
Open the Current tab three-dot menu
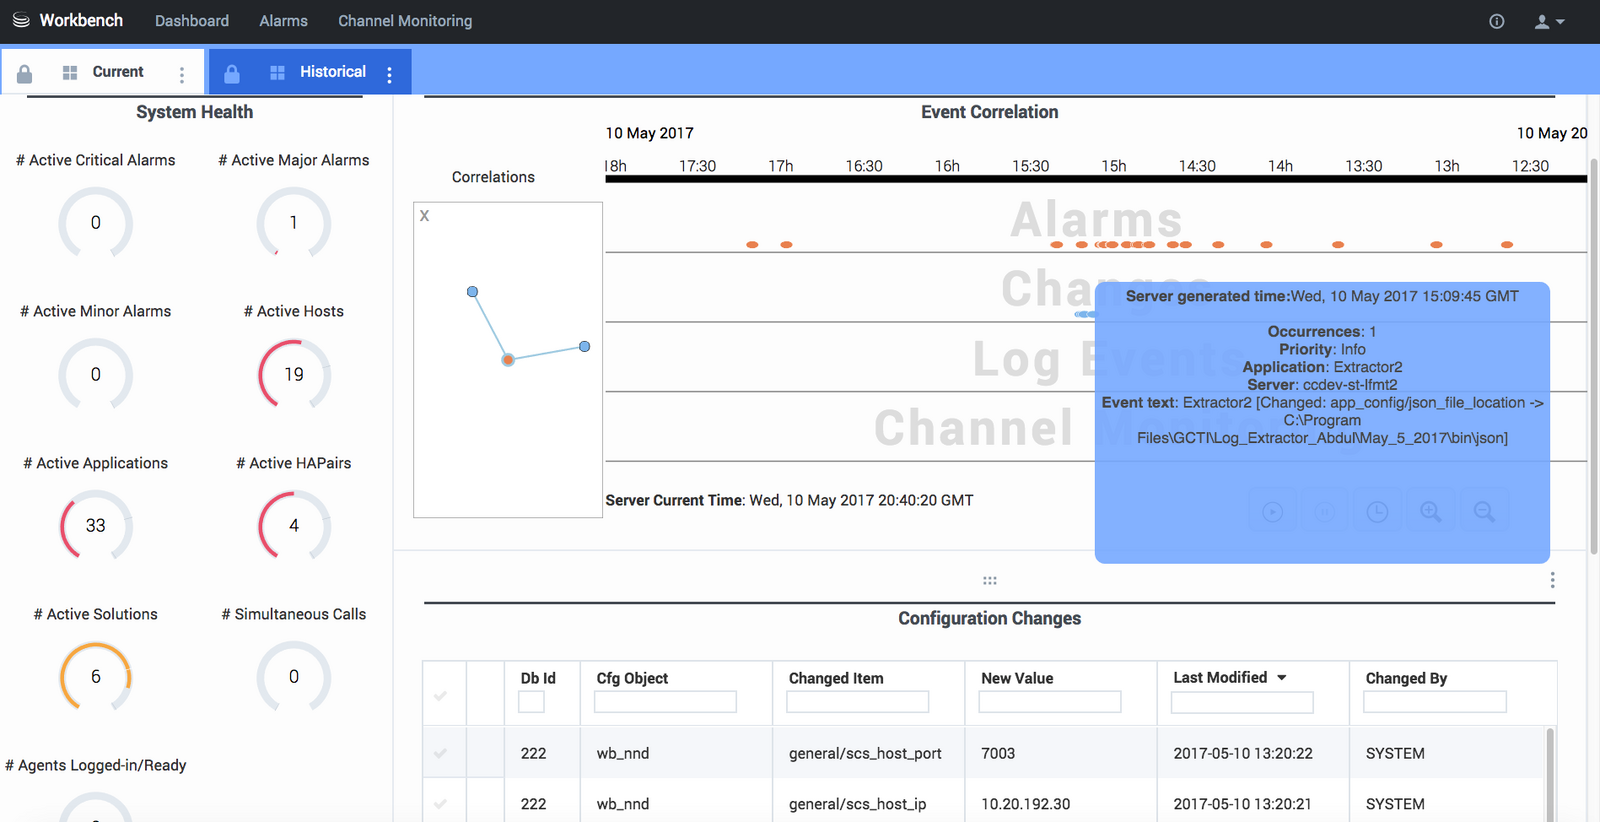pos(181,74)
